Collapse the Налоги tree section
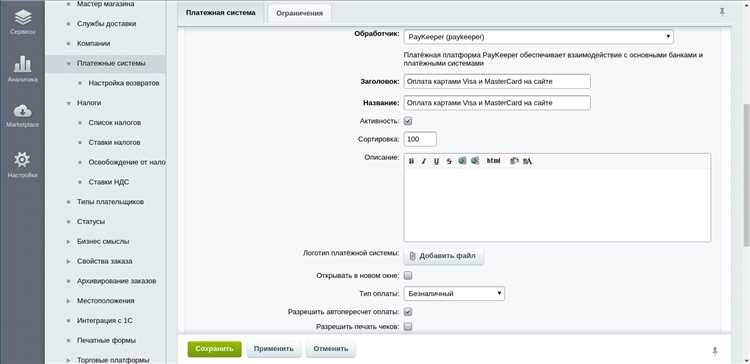This screenshot has width=750, height=364. [x=68, y=103]
